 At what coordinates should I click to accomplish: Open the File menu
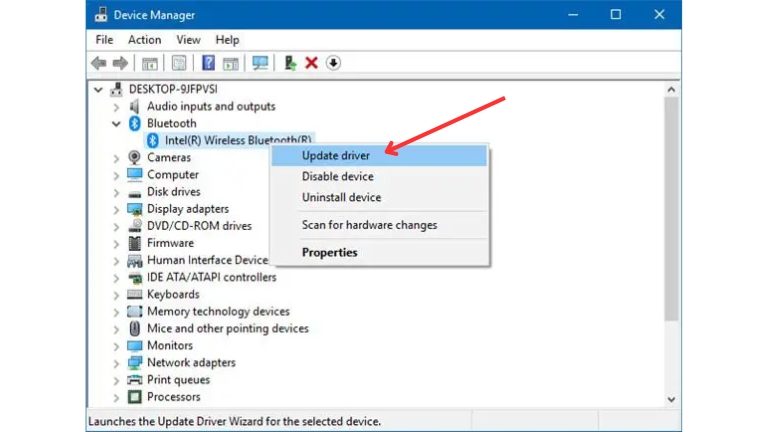(104, 40)
